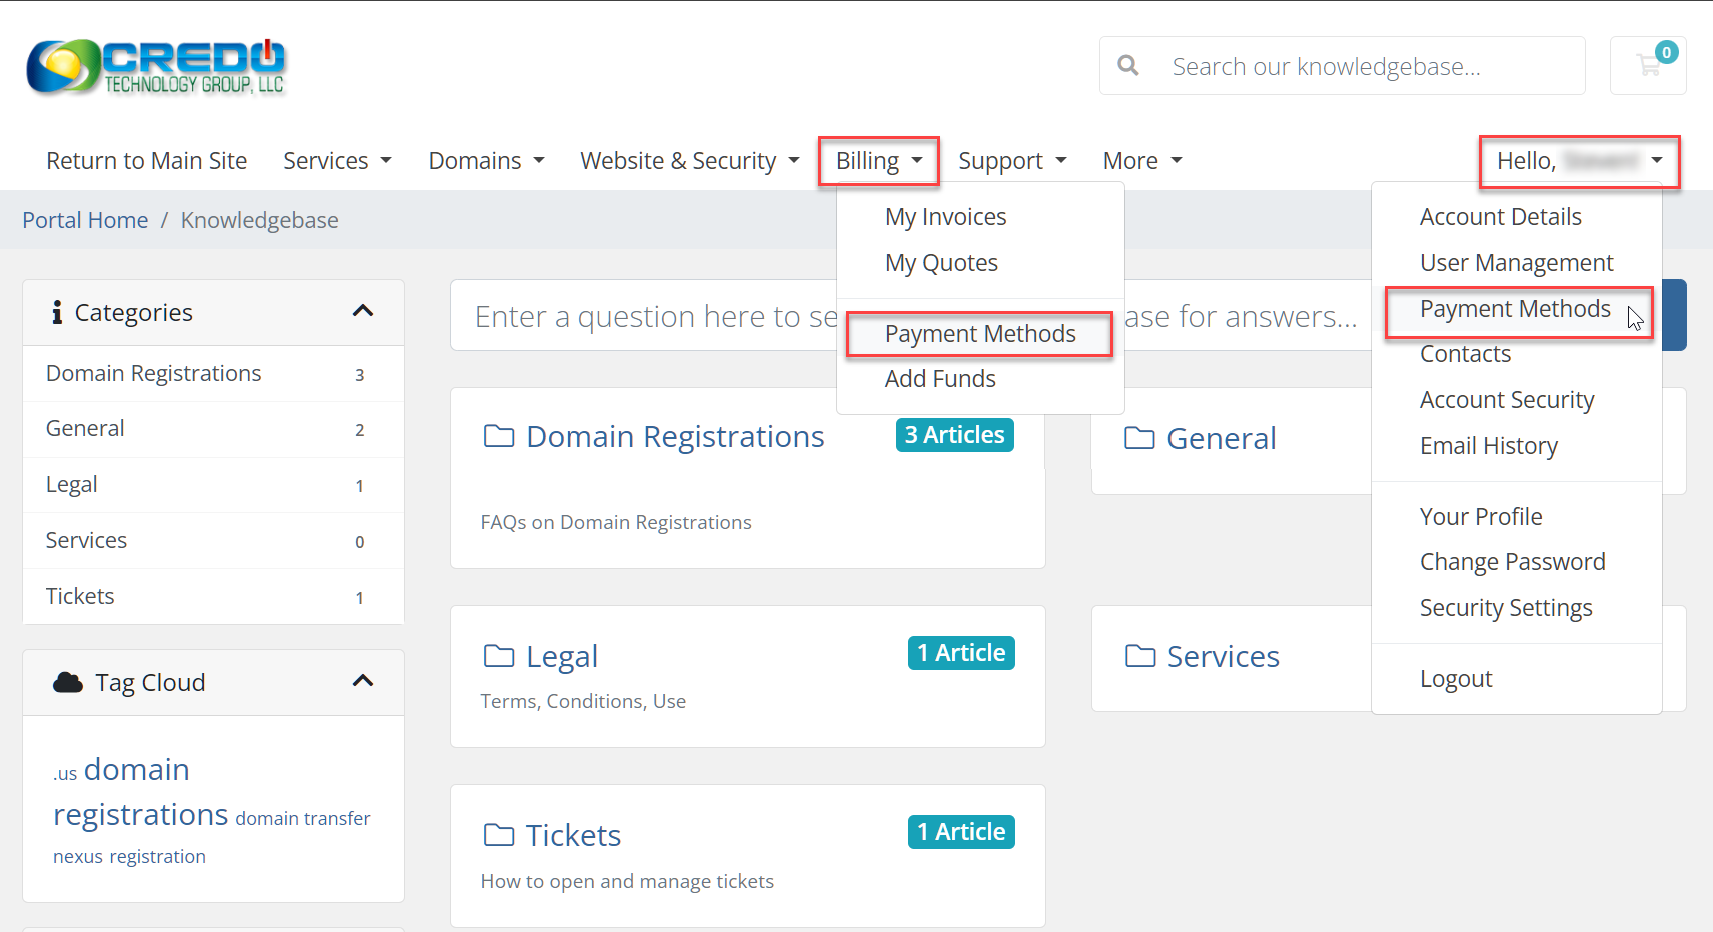Viewport: 1713px width, 932px height.
Task: Open the Return to Main Site link
Action: 147,161
